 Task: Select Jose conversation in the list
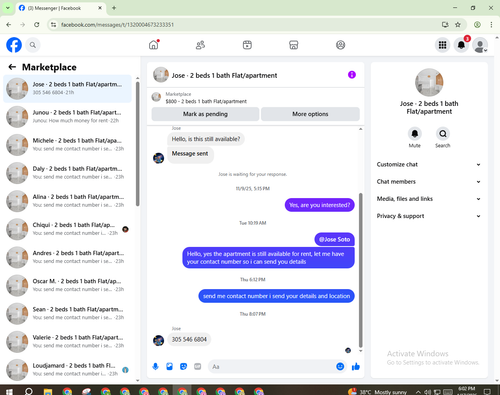pos(67,89)
